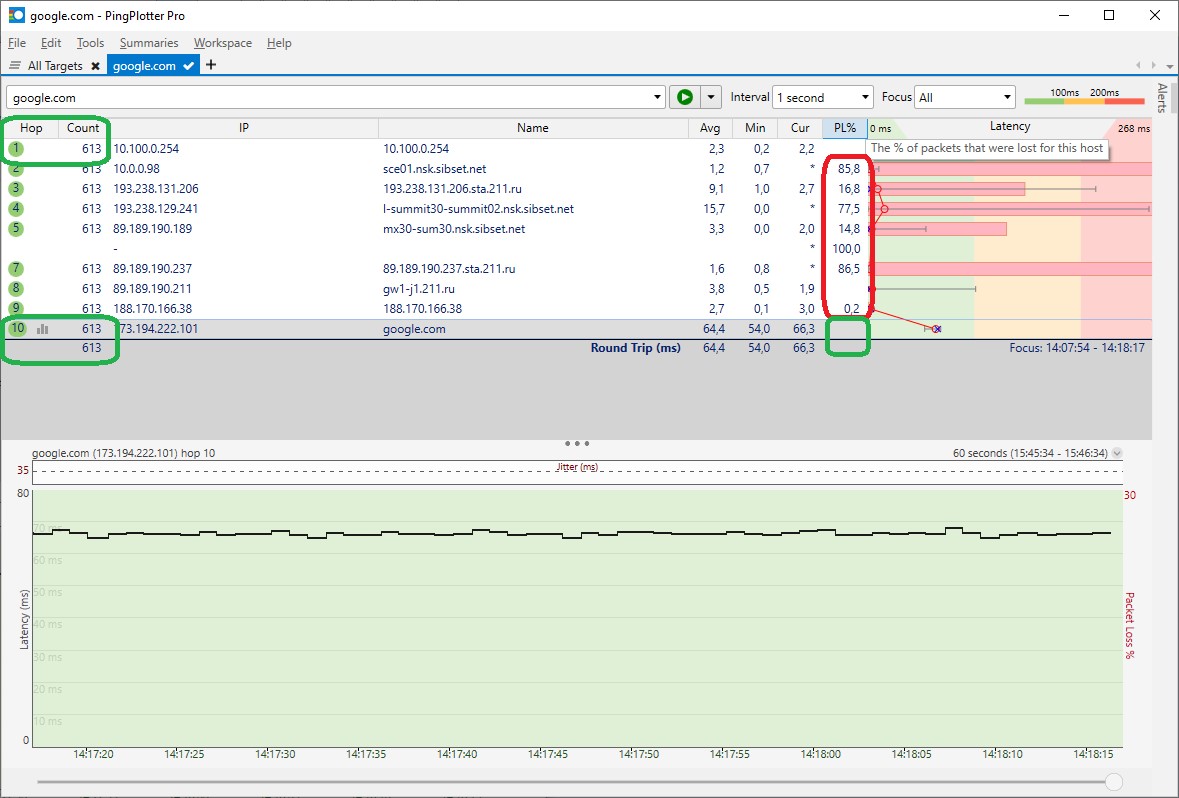Image resolution: width=1179 pixels, height=798 pixels.
Task: Switch to the All Targets tab
Action: (55, 65)
